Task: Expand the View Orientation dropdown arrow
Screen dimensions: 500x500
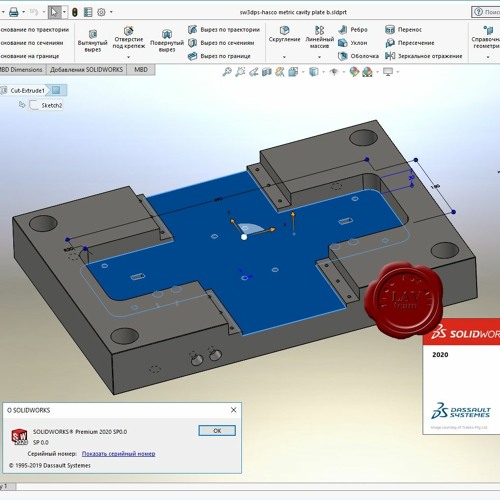Action: [x=303, y=72]
